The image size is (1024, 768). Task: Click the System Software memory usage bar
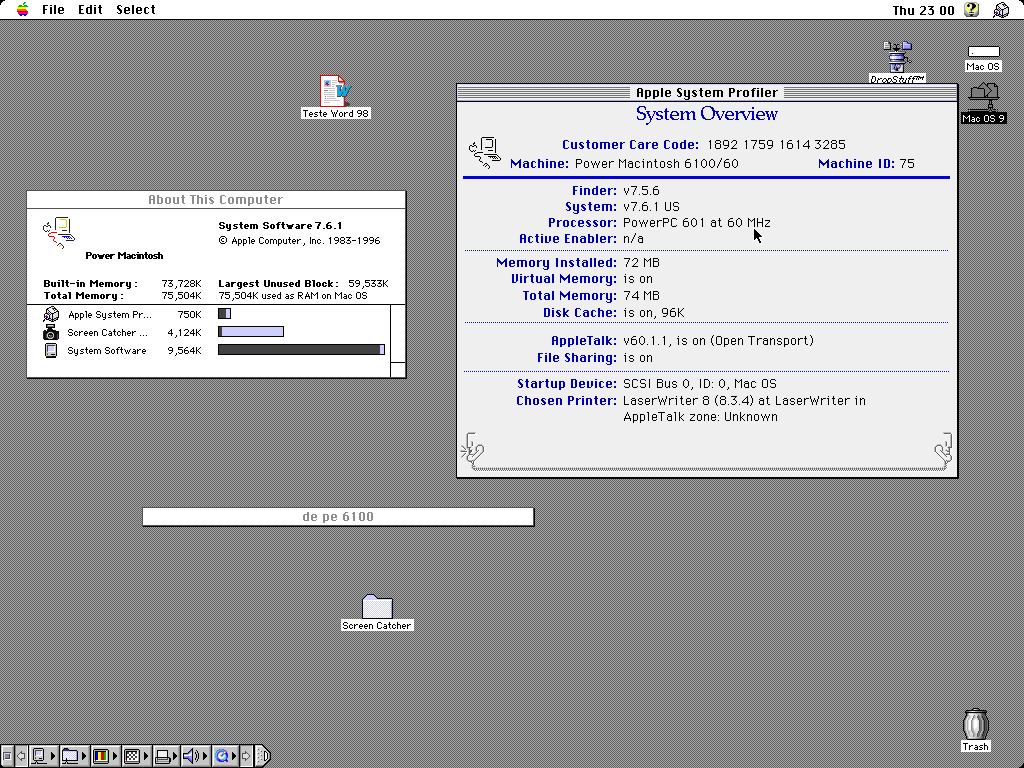point(301,350)
